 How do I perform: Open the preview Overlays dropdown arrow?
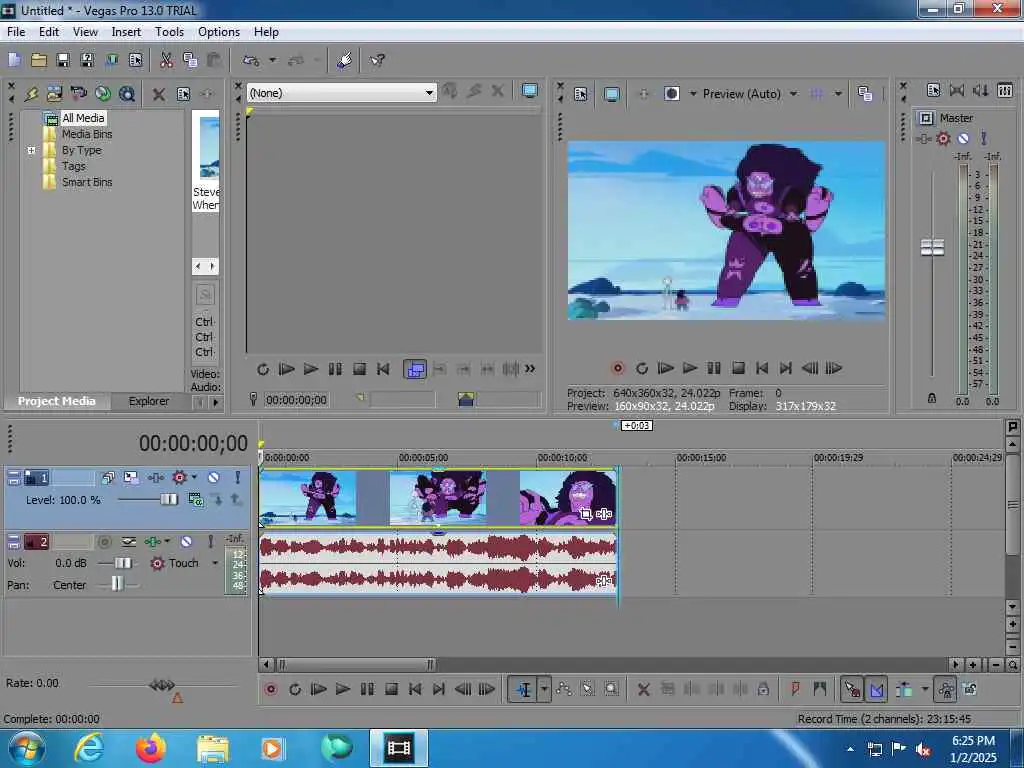[x=838, y=94]
